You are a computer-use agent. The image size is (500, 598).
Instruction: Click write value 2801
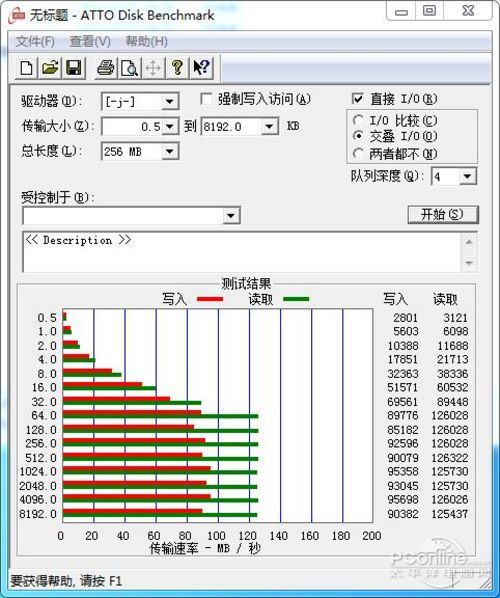406,318
